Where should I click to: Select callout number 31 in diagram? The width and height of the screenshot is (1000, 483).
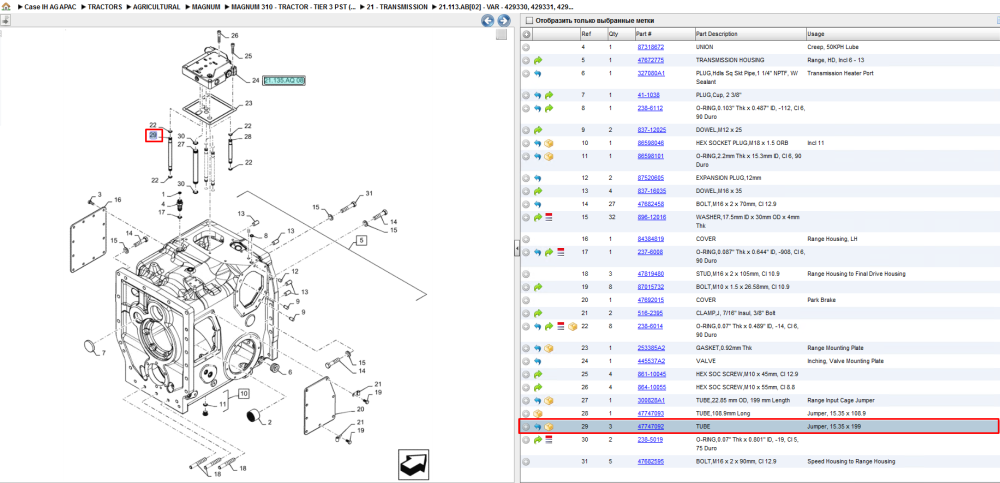coord(369,193)
